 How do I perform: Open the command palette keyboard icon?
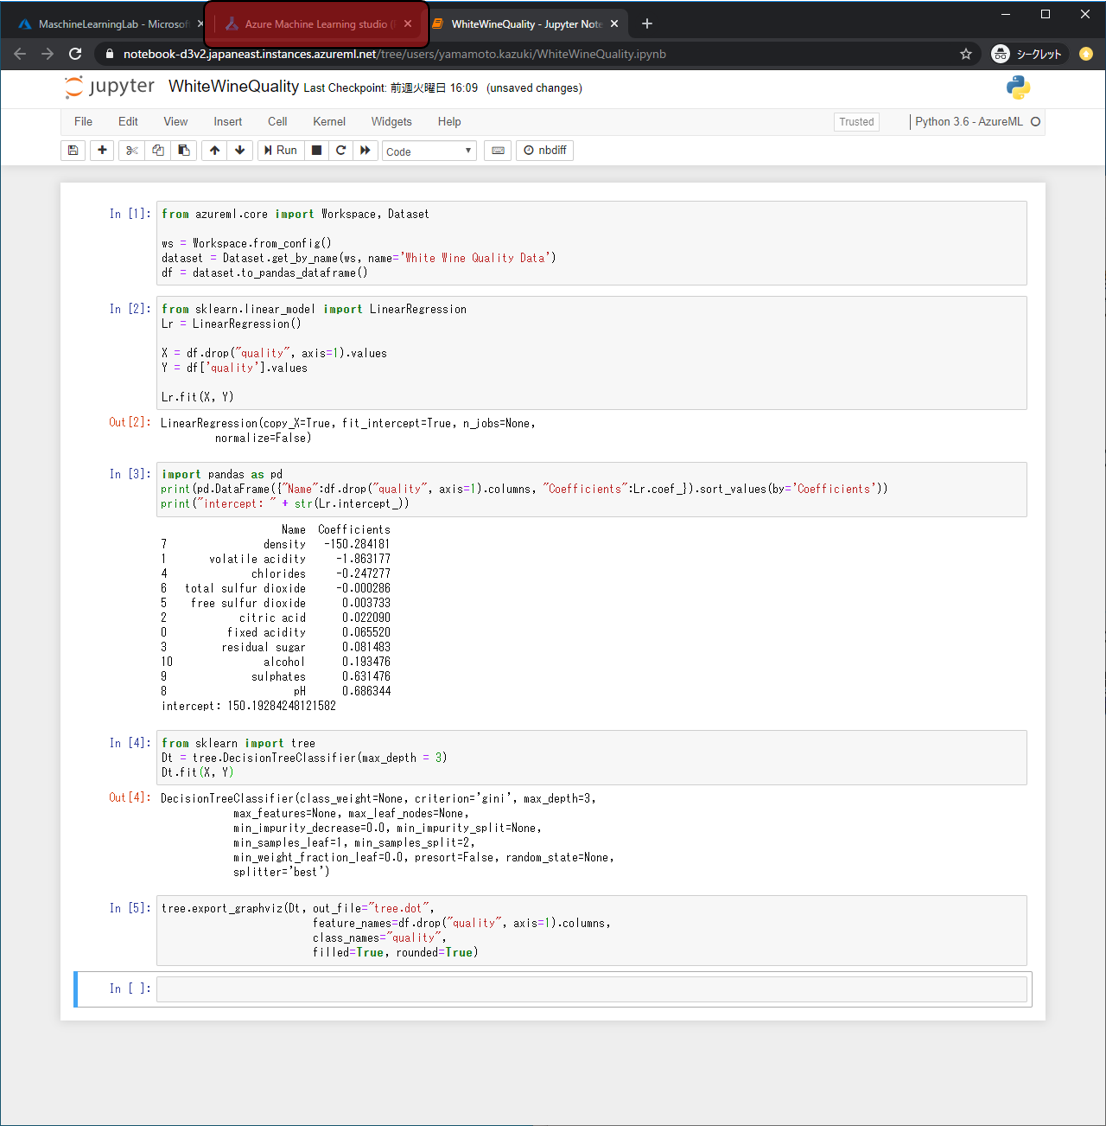coord(498,150)
